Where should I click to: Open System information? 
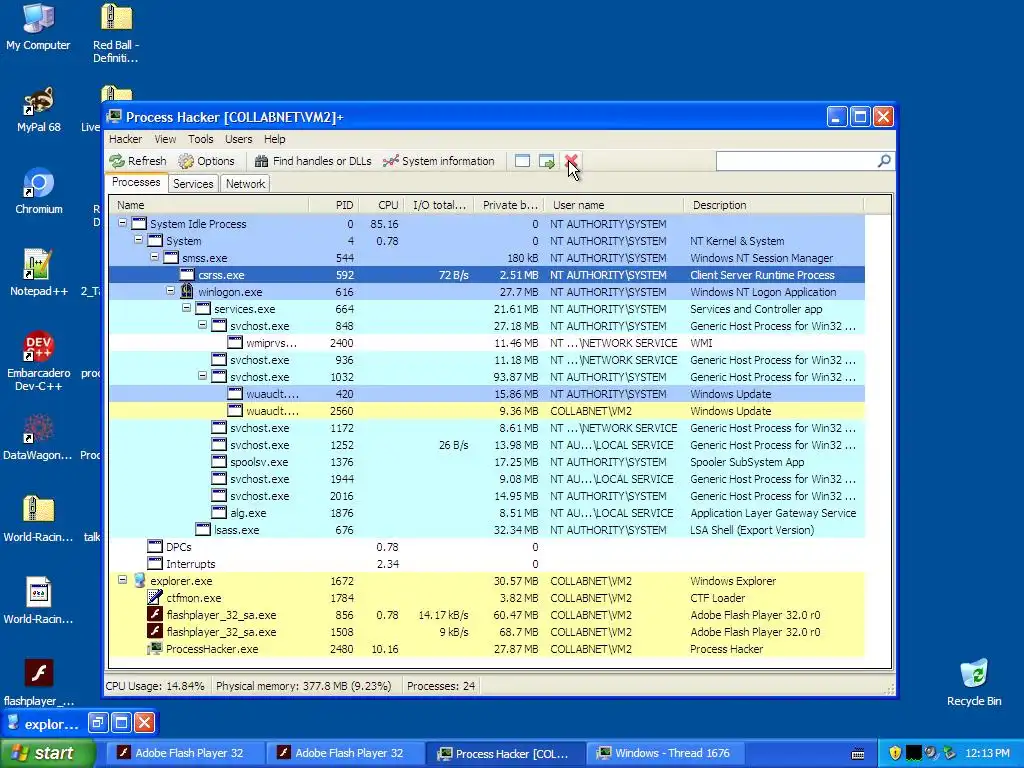click(x=439, y=161)
